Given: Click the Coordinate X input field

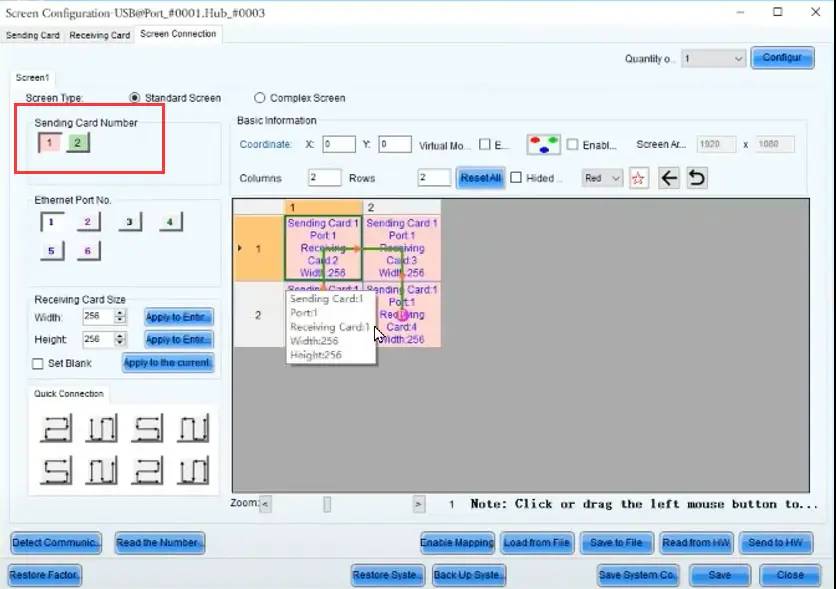Looking at the screenshot, I should (339, 144).
